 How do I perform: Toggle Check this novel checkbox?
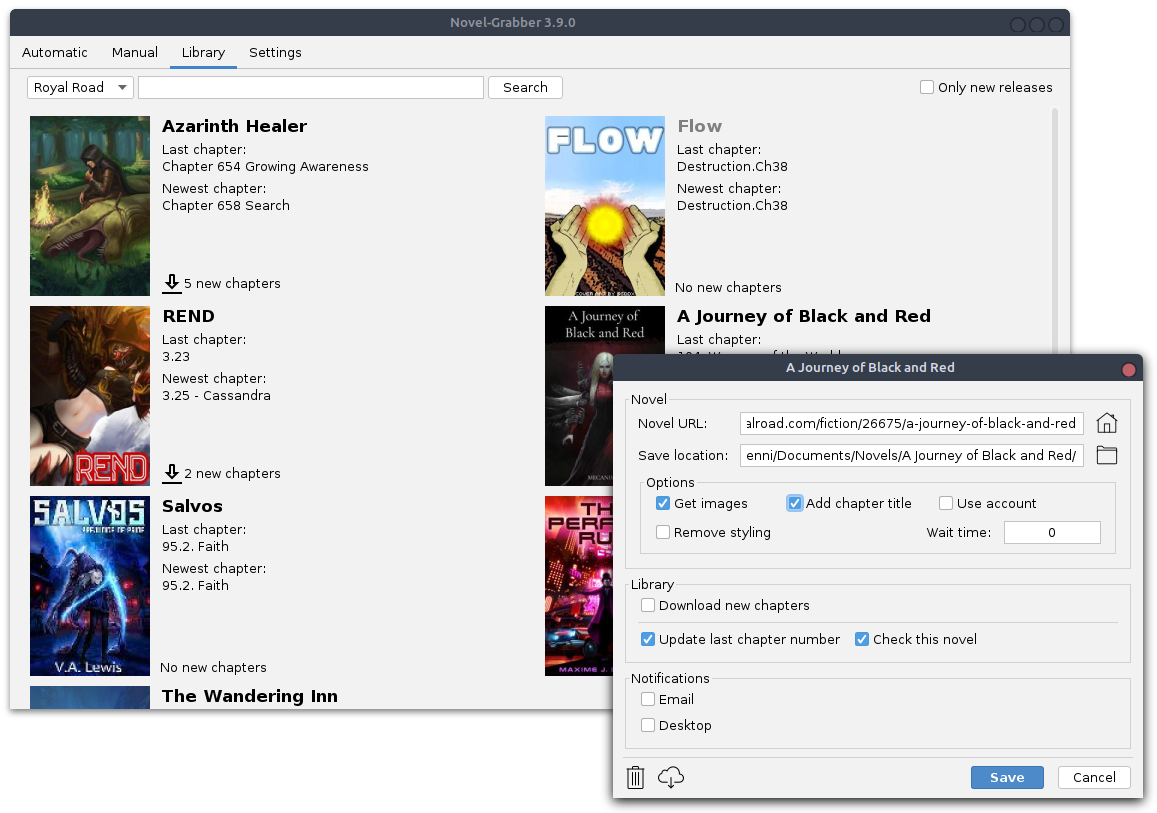click(x=862, y=639)
